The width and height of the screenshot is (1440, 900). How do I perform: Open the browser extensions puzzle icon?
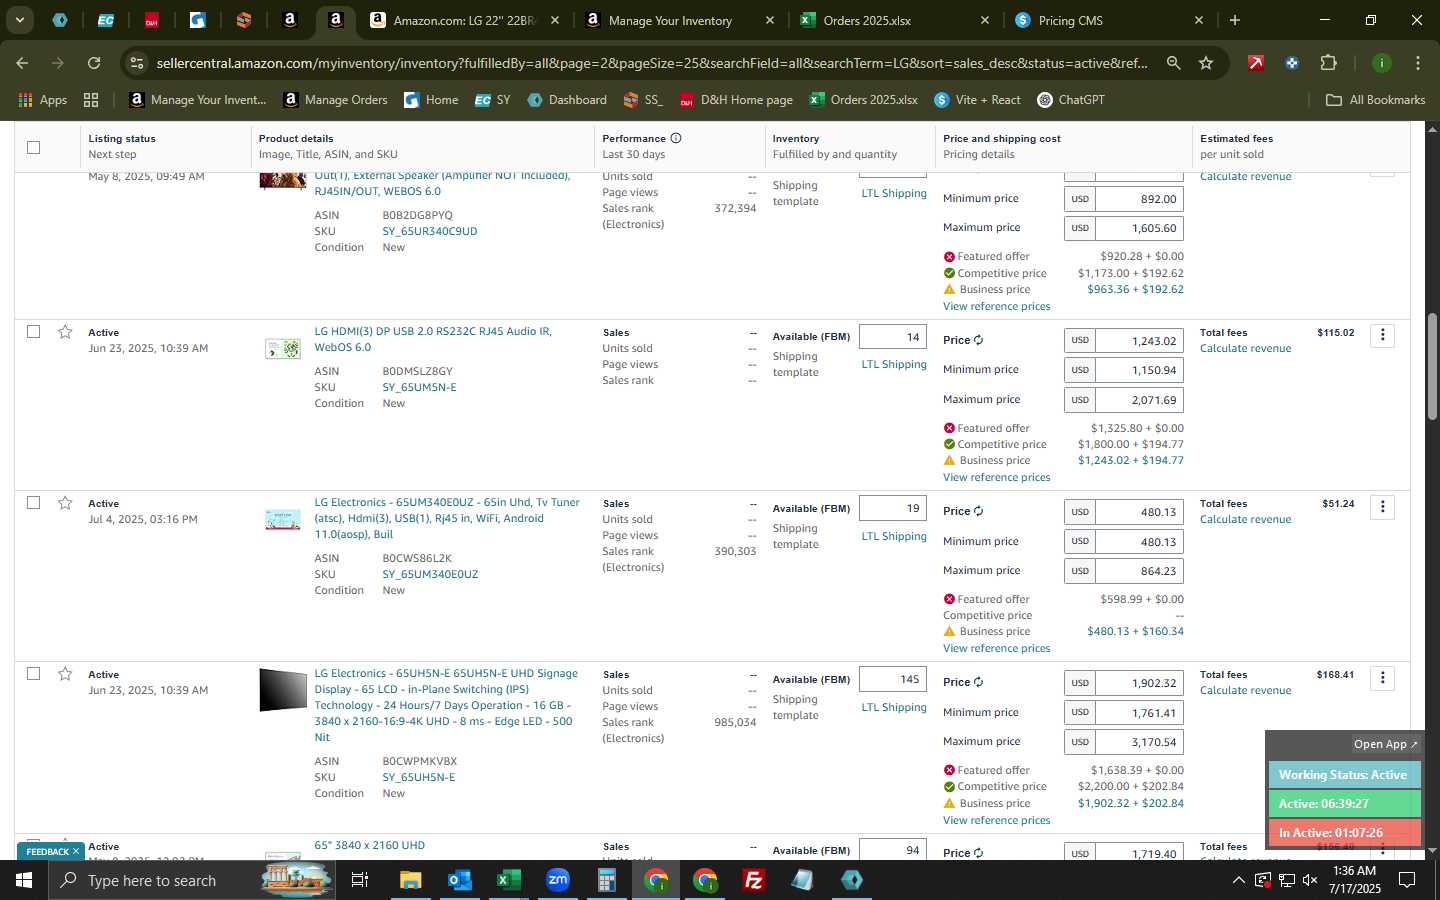click(1328, 63)
